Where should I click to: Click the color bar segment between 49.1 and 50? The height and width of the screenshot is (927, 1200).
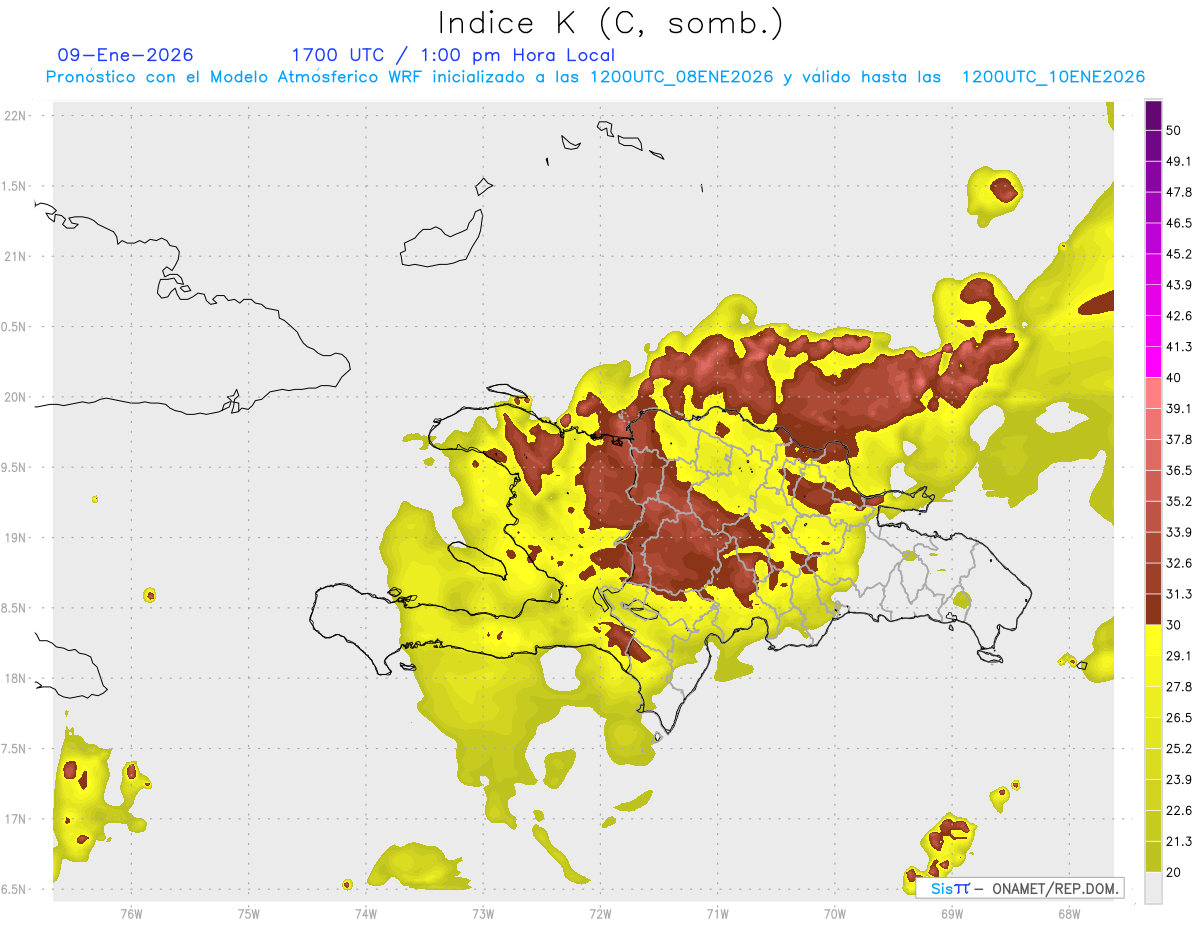[1153, 146]
